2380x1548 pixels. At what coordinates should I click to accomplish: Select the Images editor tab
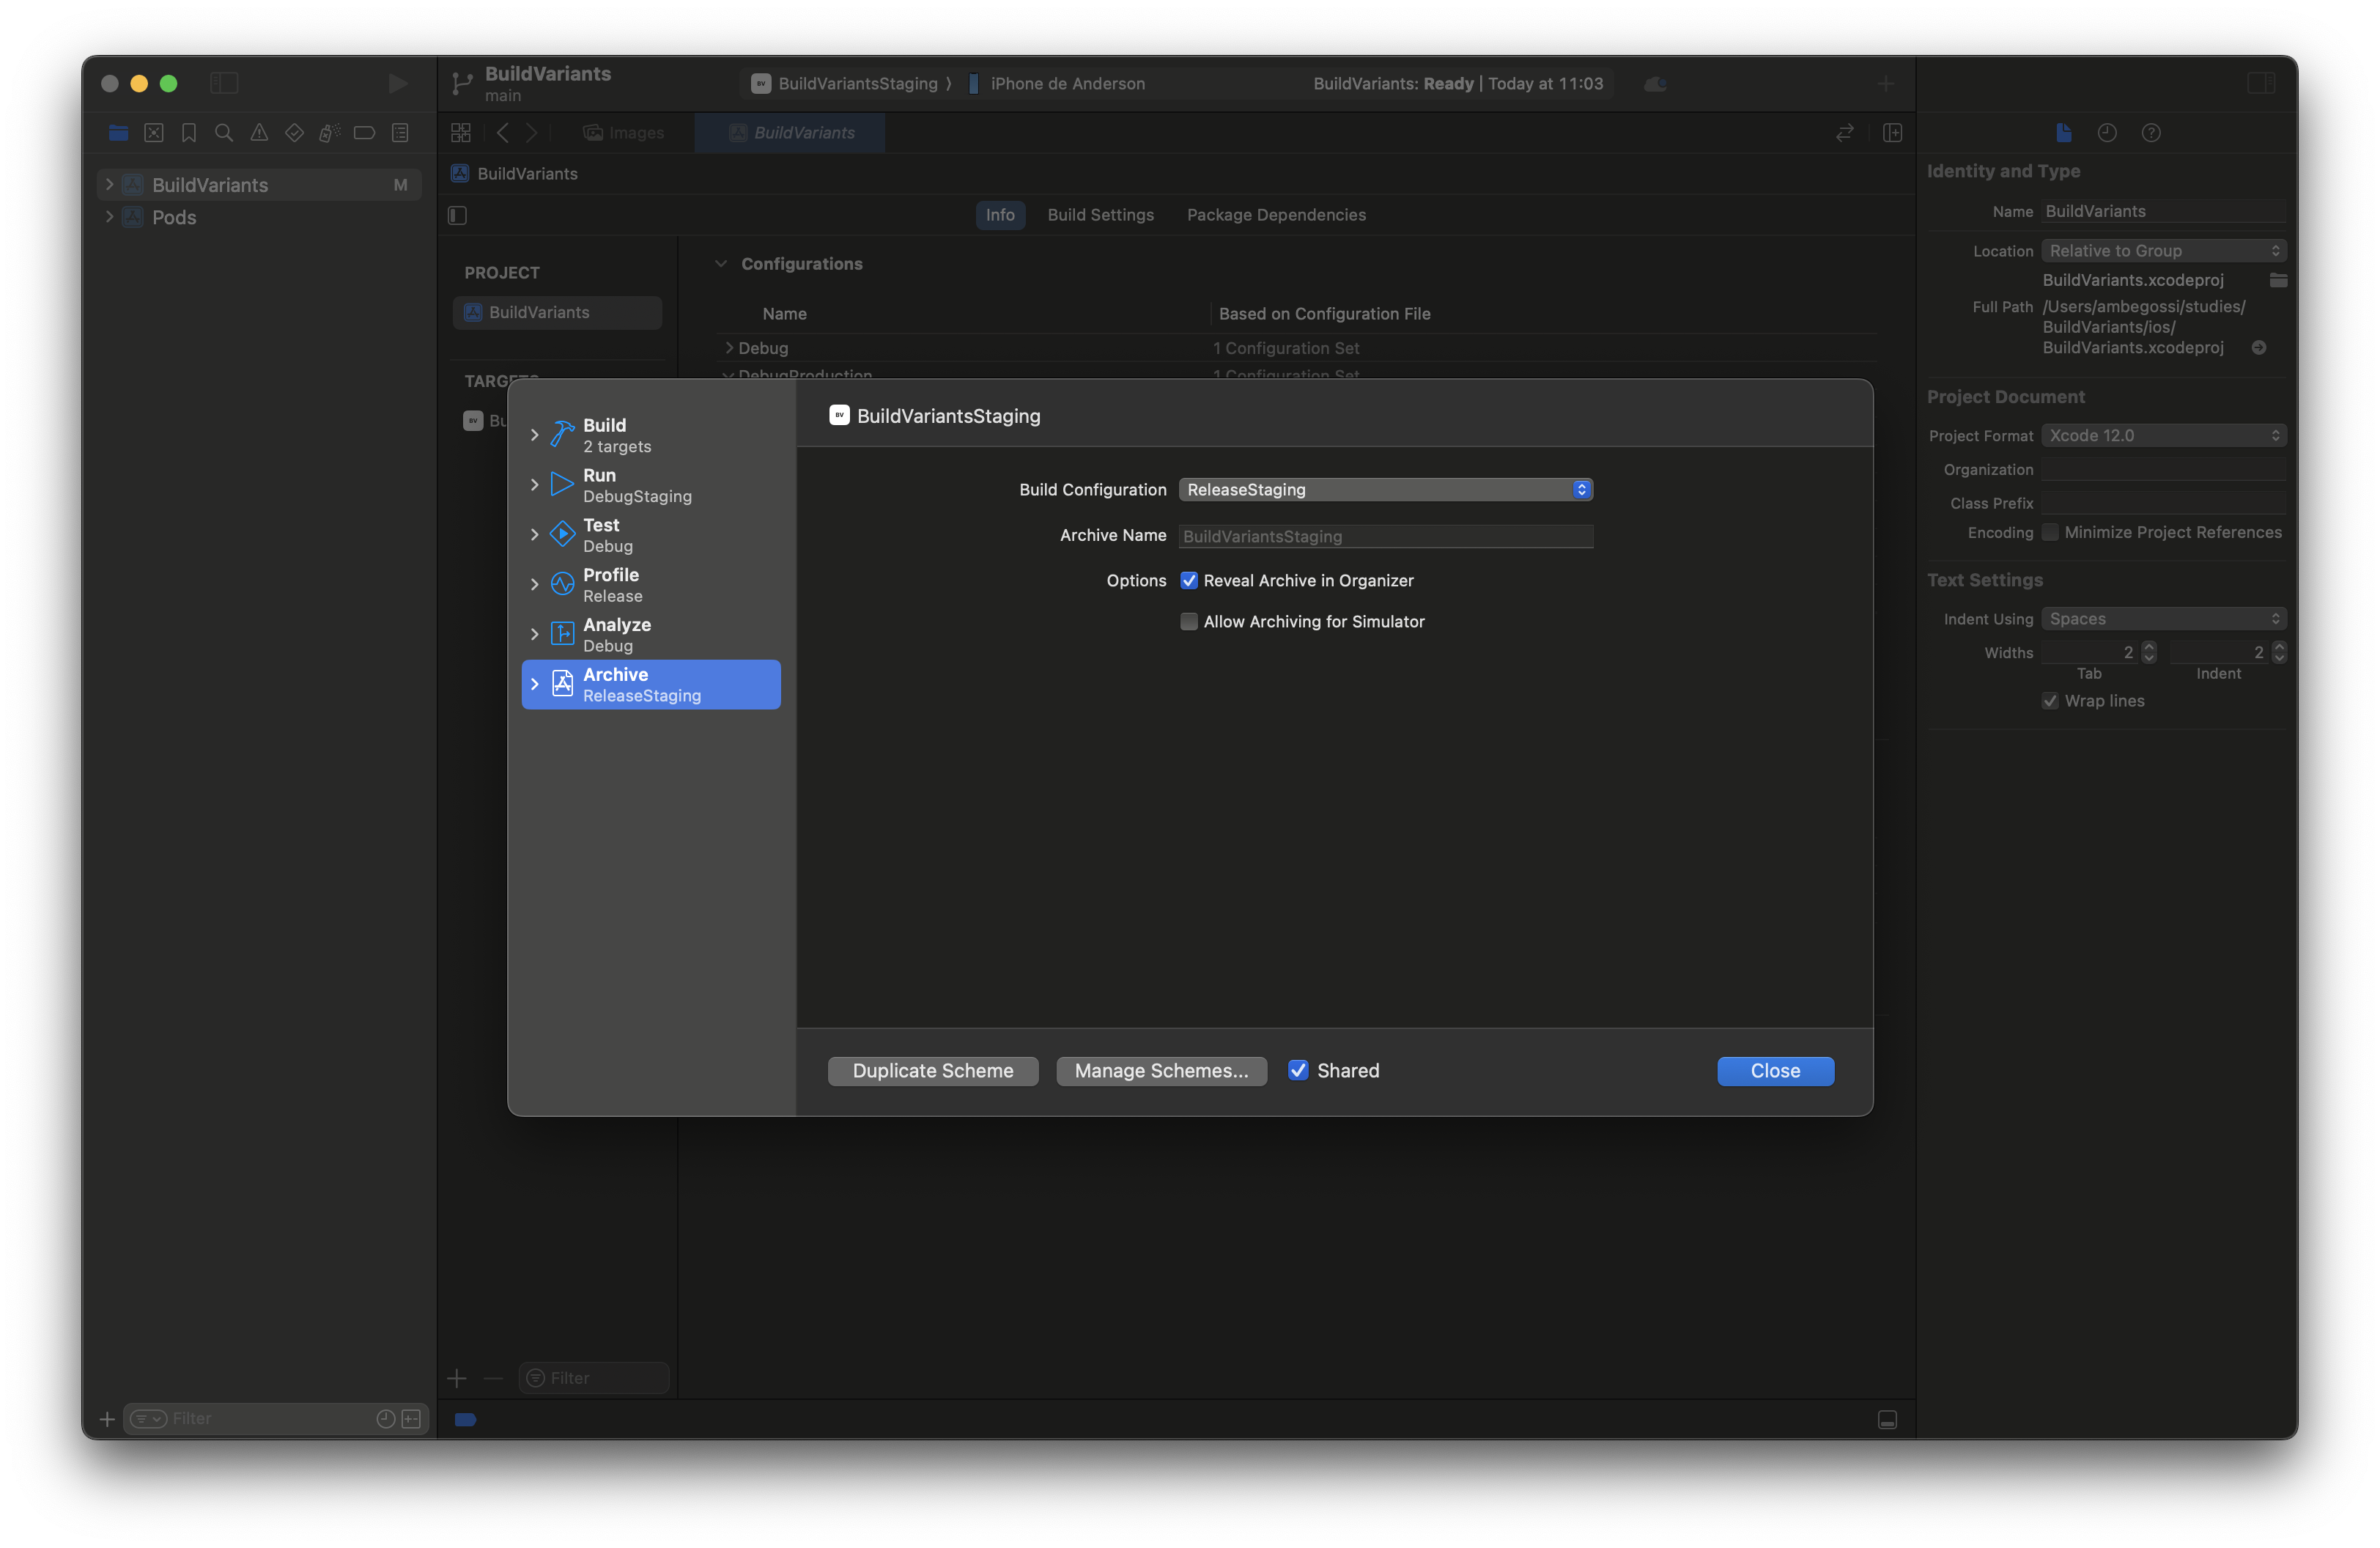tap(624, 133)
